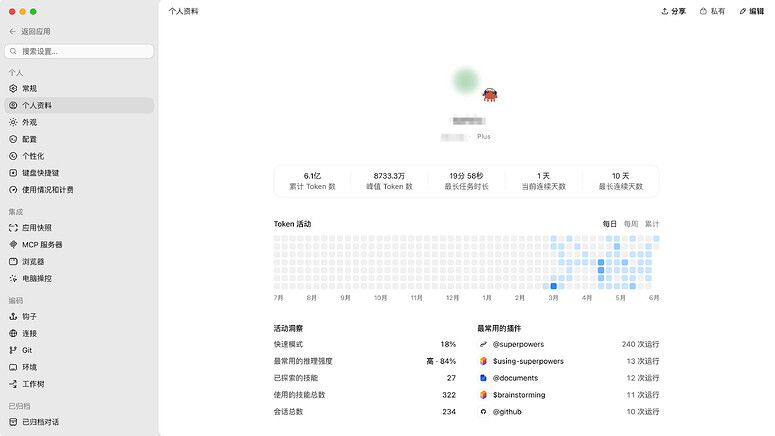Open the 使用情况和计费 gauge icon
Viewport: 775px width, 436px height.
[x=13, y=189]
